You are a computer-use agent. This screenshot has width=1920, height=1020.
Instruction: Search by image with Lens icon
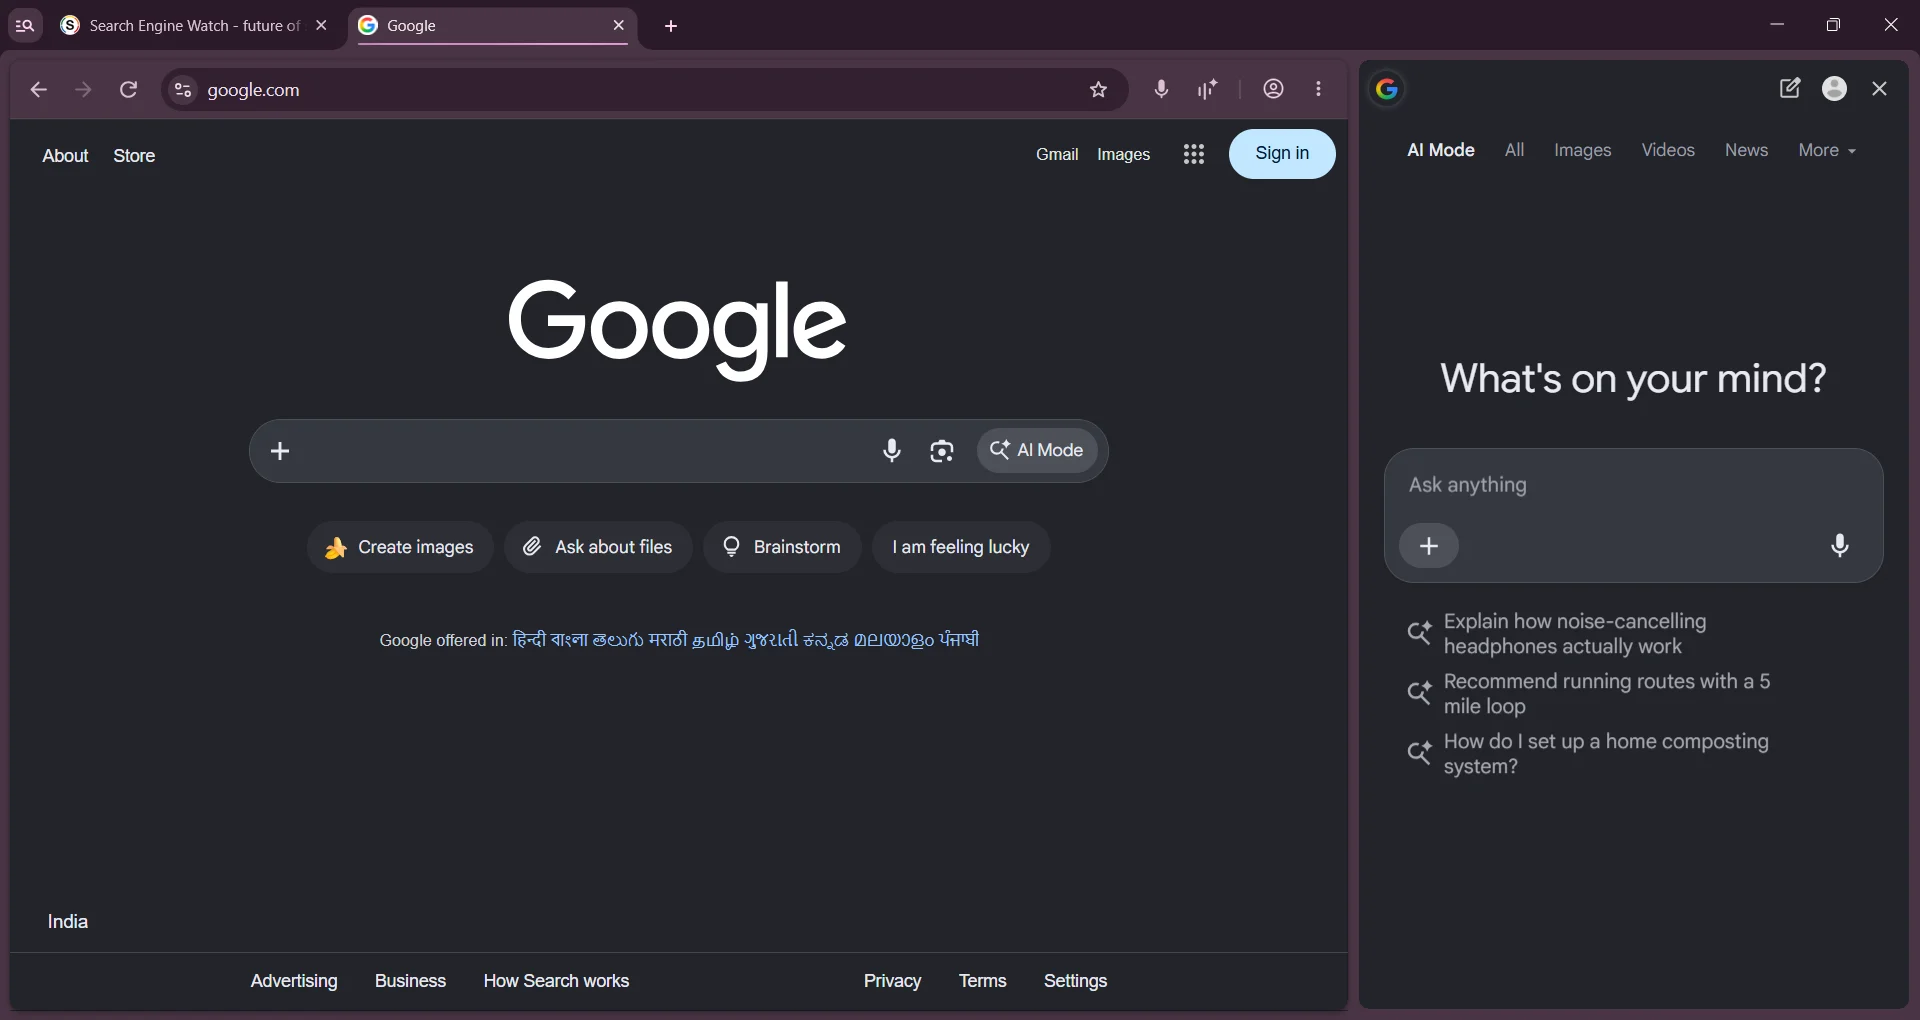(x=942, y=451)
